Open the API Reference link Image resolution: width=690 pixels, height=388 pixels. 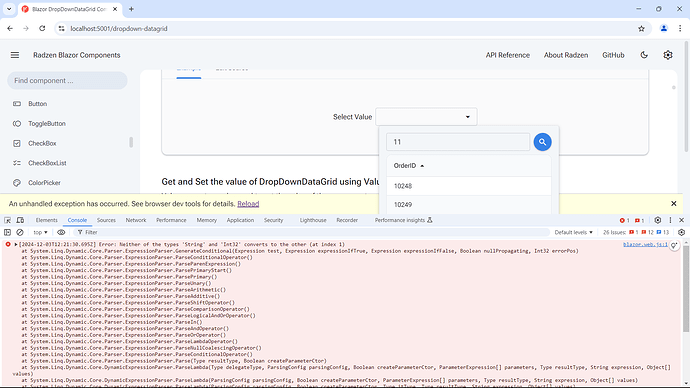coord(508,55)
